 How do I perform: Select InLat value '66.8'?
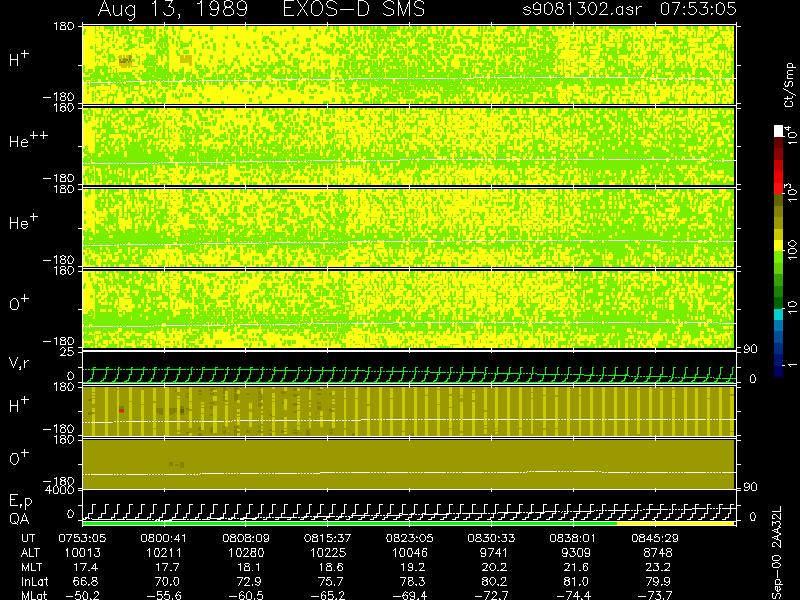(88, 581)
